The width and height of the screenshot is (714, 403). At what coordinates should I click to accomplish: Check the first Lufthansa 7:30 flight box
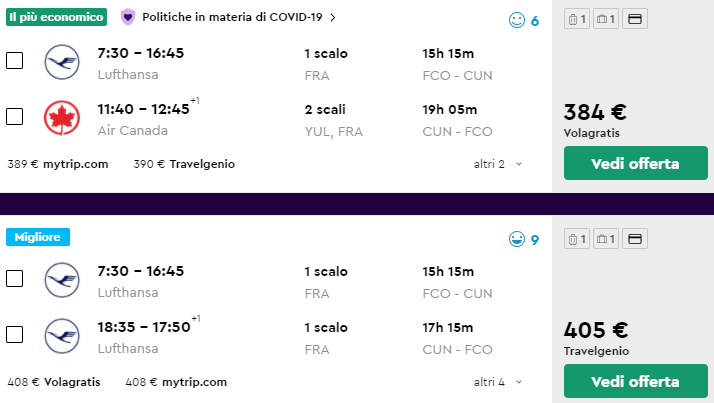pyautogui.click(x=15, y=61)
